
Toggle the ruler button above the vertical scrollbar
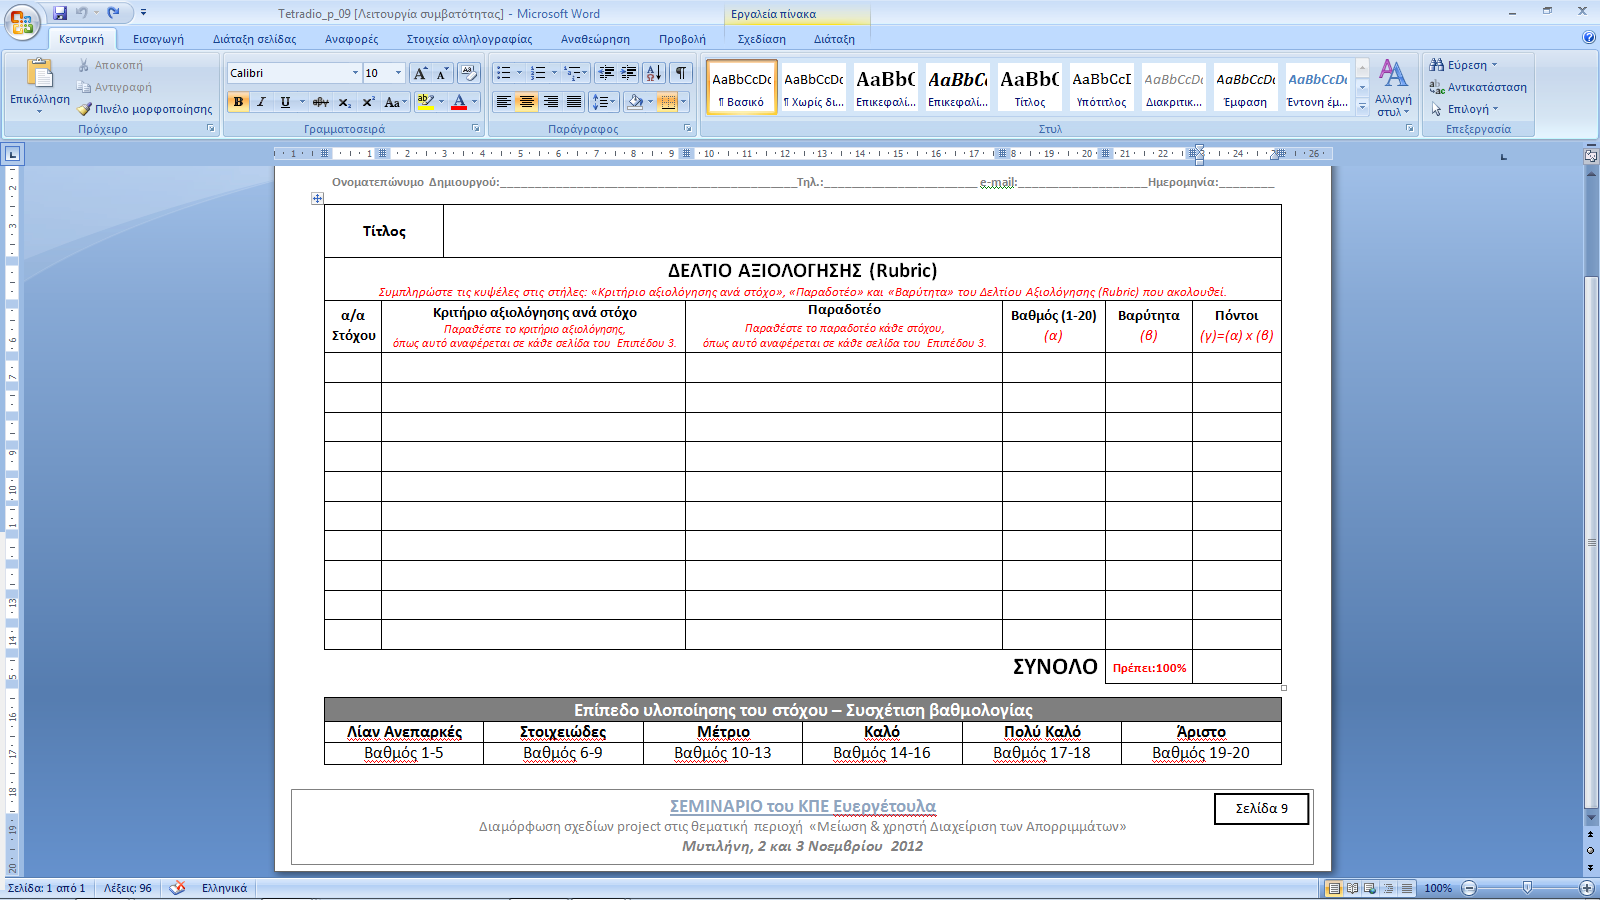pos(1591,155)
